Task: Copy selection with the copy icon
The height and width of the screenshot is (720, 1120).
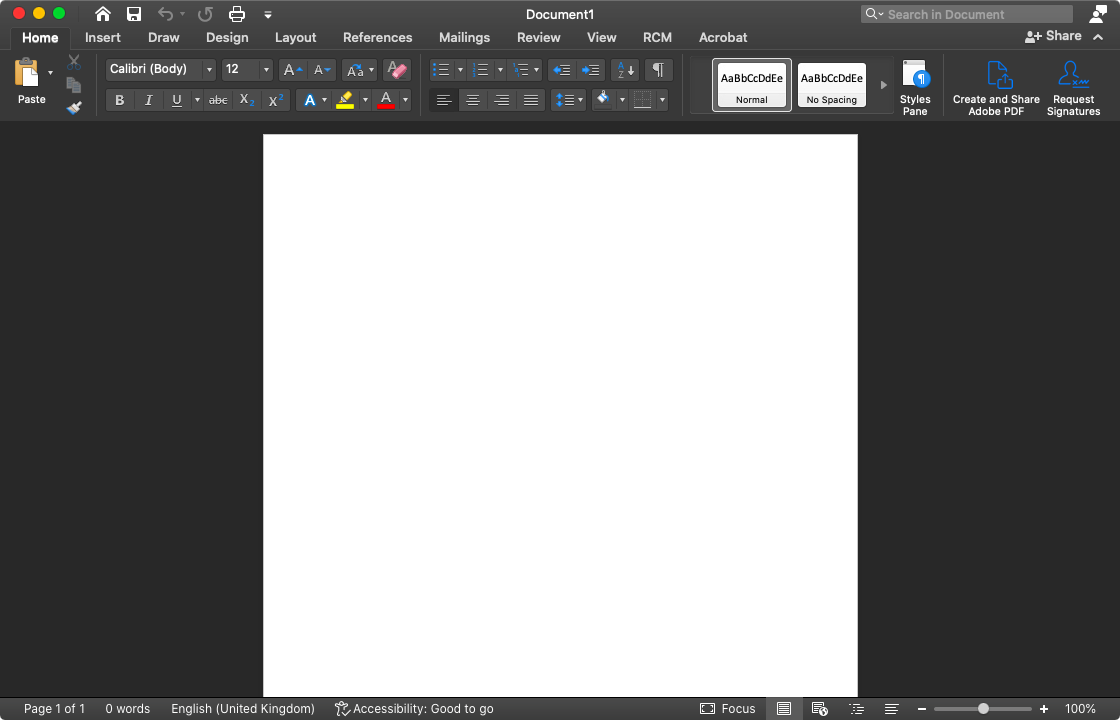Action: [x=74, y=85]
